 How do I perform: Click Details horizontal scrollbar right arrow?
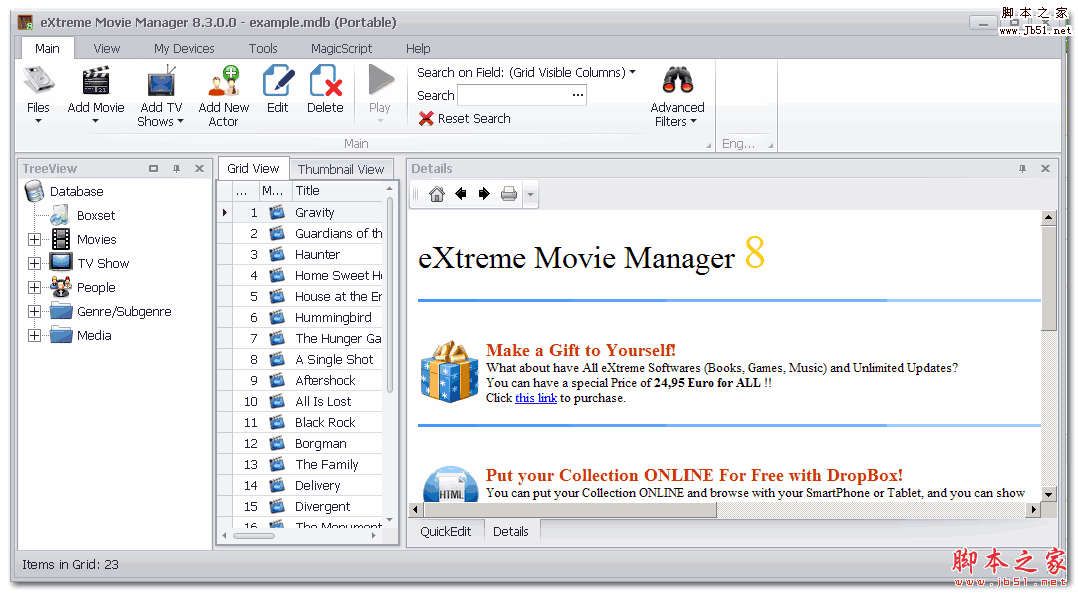(x=1033, y=510)
